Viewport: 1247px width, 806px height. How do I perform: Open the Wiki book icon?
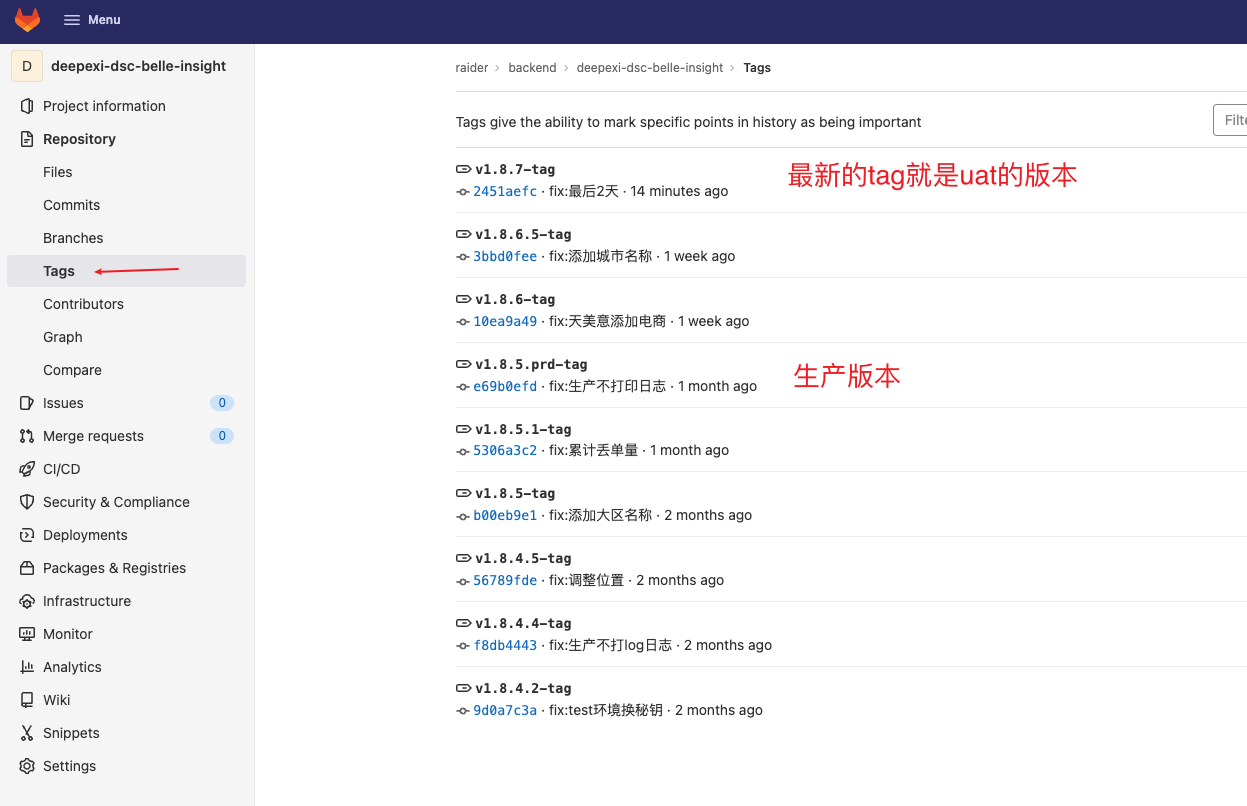point(27,700)
